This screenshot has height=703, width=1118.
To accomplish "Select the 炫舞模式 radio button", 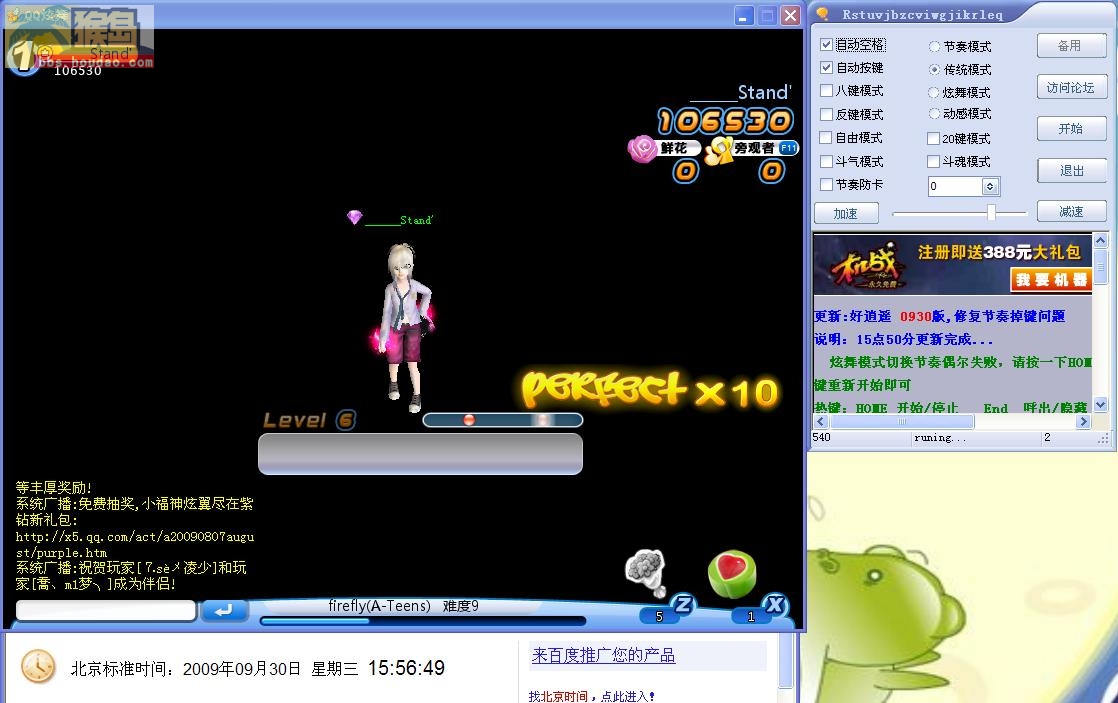I will tap(933, 93).
